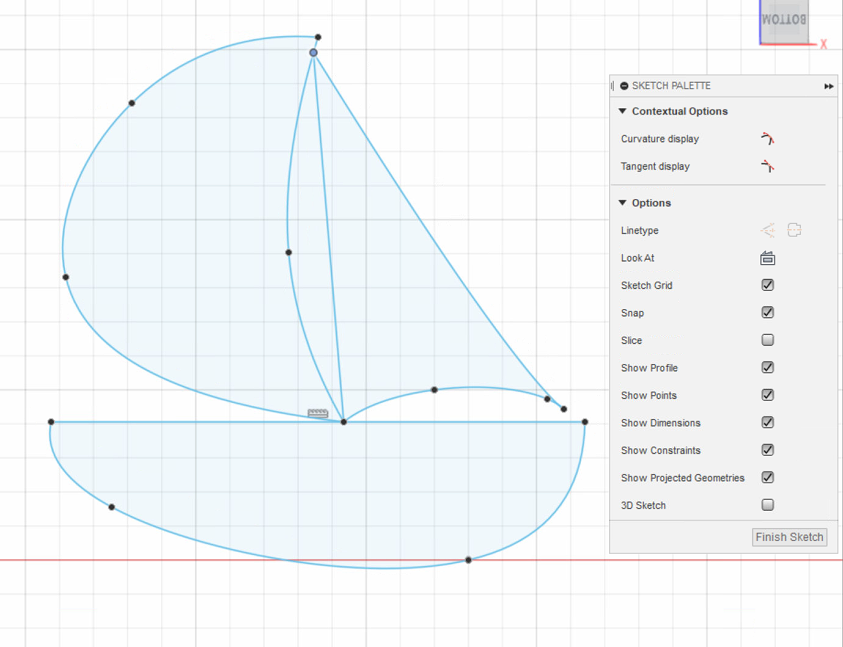Image resolution: width=843 pixels, height=647 pixels.
Task: Disable the Show Points checkbox
Action: pos(768,395)
